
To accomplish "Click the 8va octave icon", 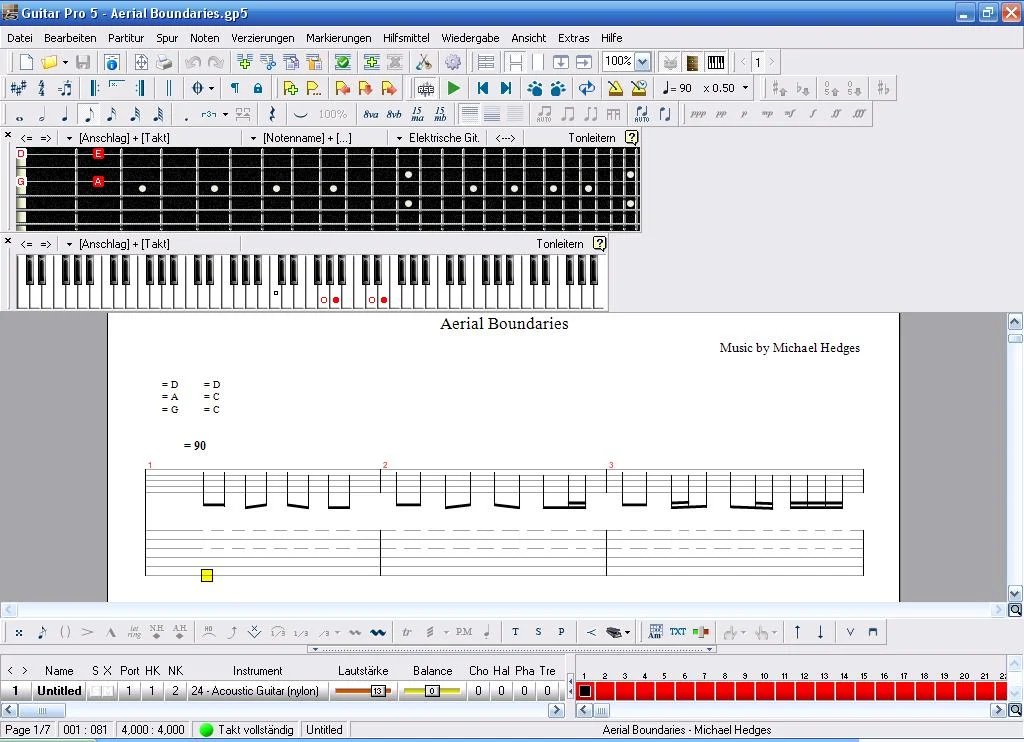I will click(371, 114).
